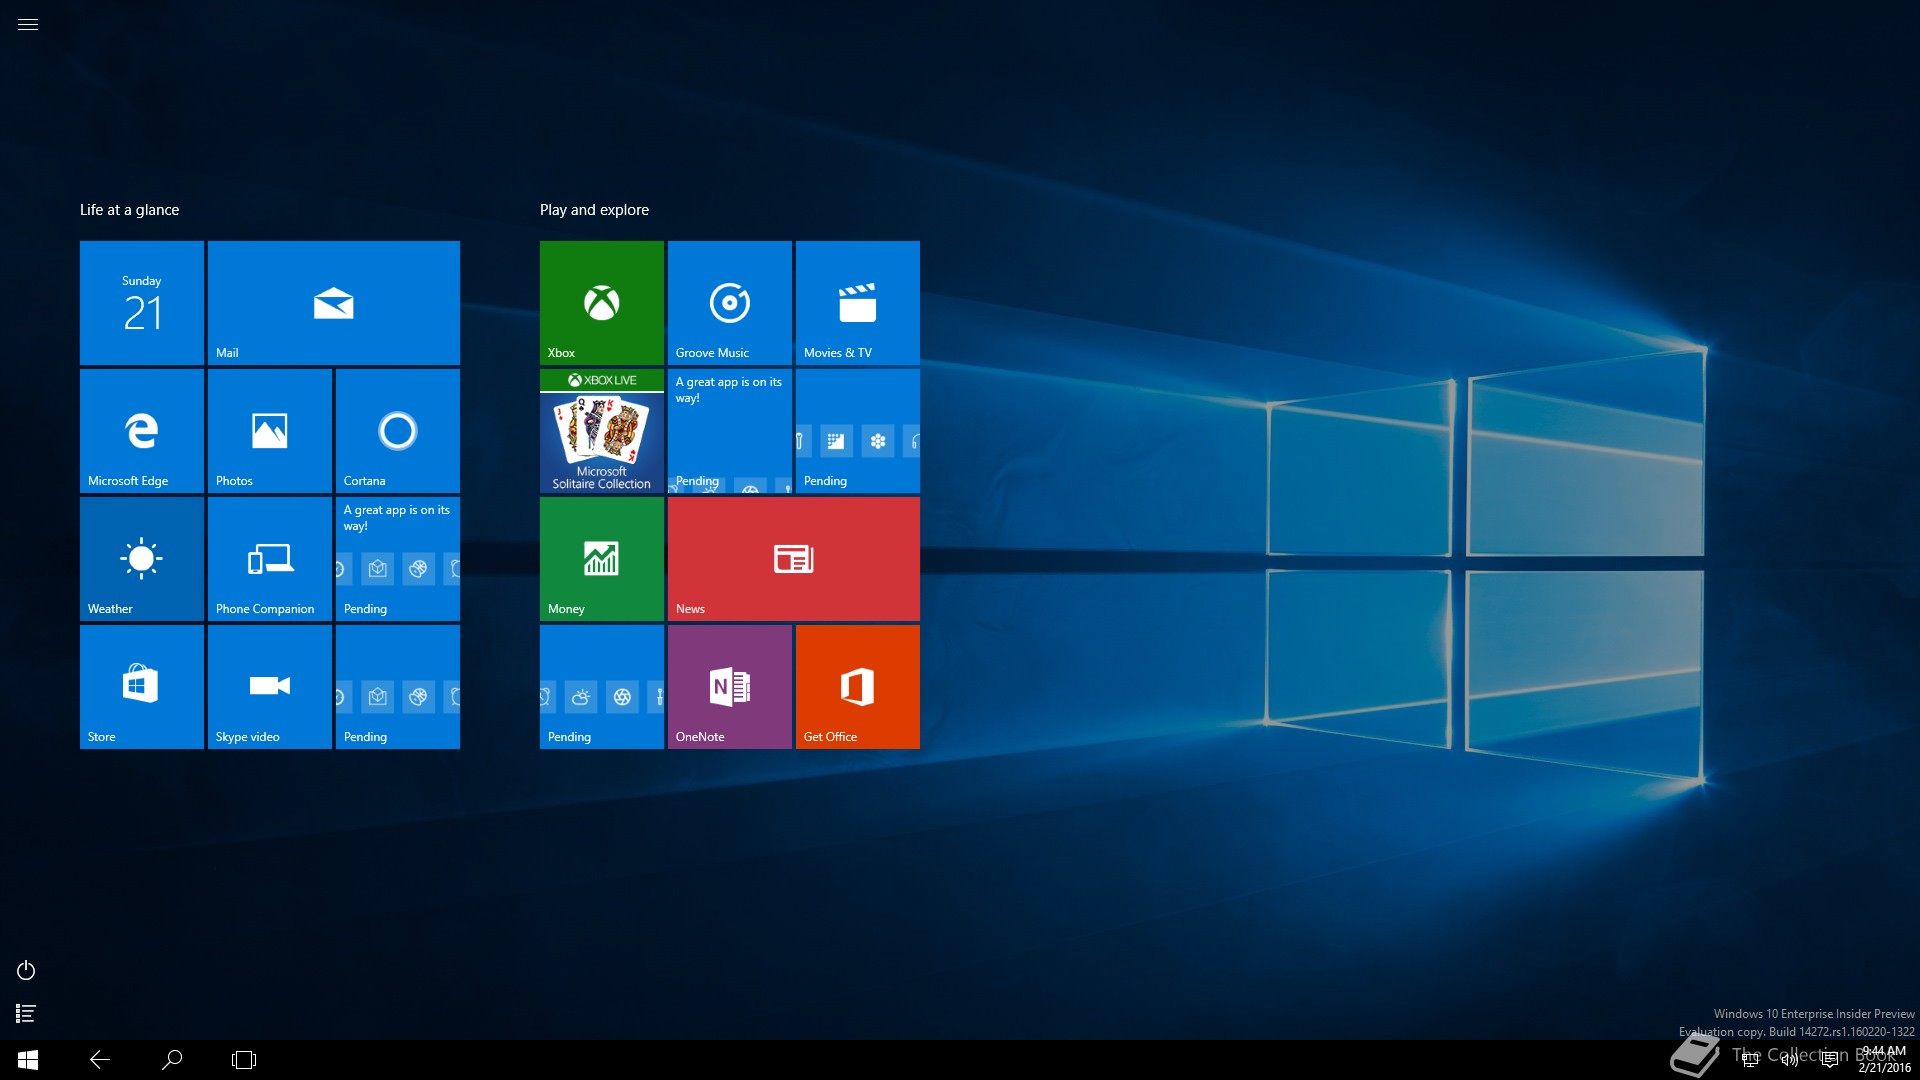Open the Store tile

click(x=141, y=687)
